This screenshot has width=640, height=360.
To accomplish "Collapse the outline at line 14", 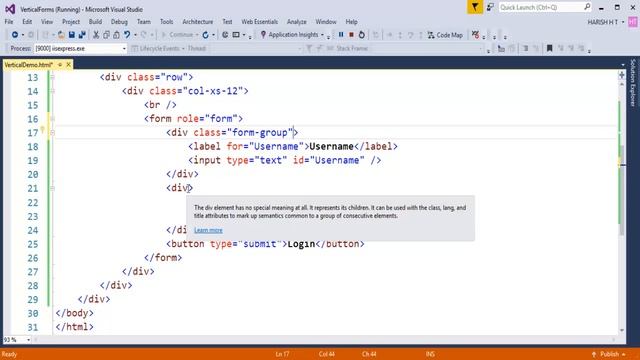I will pyautogui.click(x=52, y=91).
